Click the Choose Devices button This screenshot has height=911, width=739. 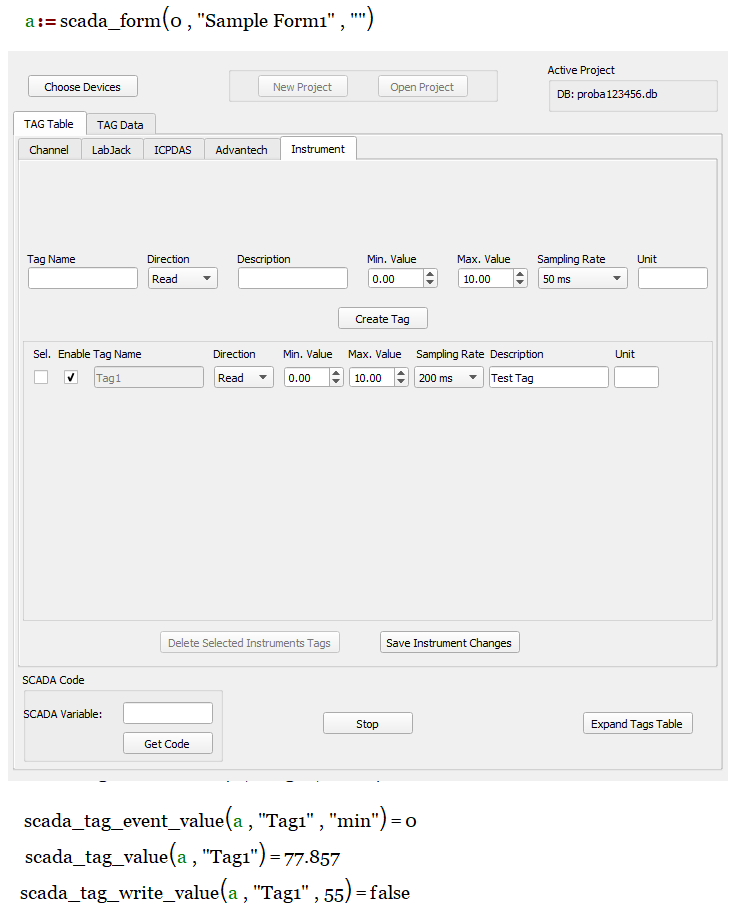[x=82, y=86]
